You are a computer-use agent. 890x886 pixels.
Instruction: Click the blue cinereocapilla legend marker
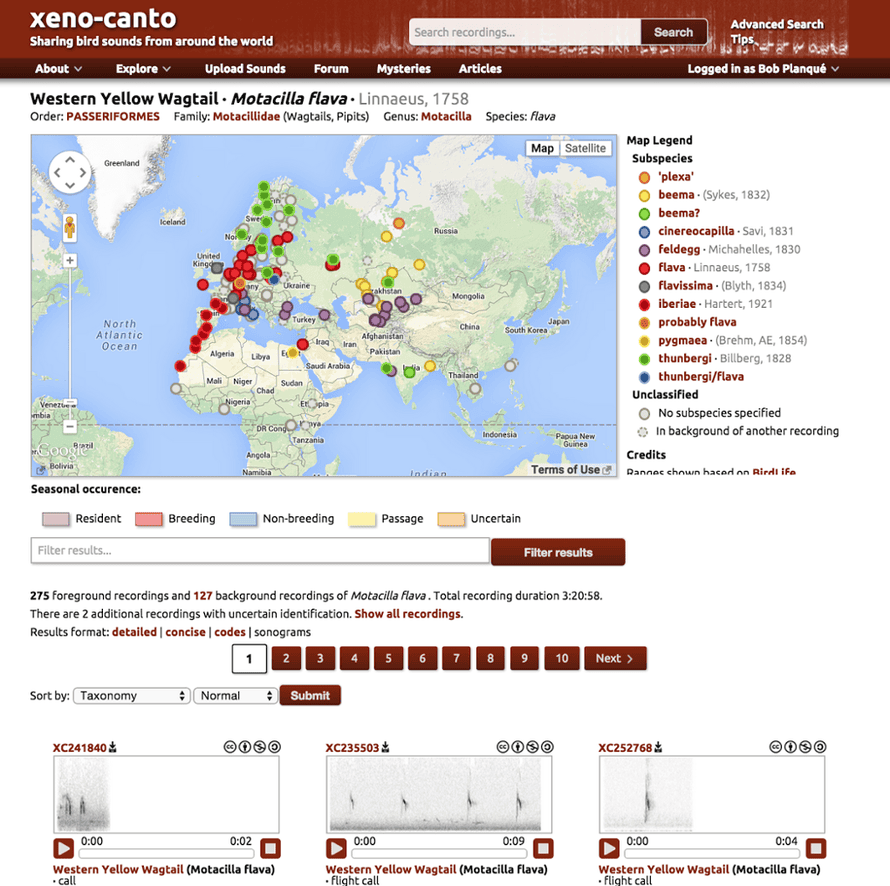(x=644, y=232)
